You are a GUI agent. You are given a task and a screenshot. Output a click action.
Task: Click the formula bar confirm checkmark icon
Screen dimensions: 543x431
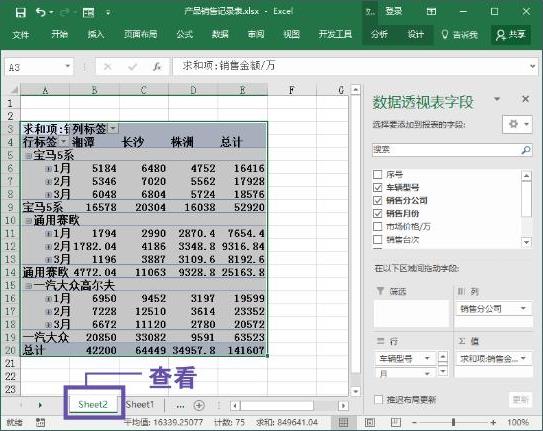(132, 66)
